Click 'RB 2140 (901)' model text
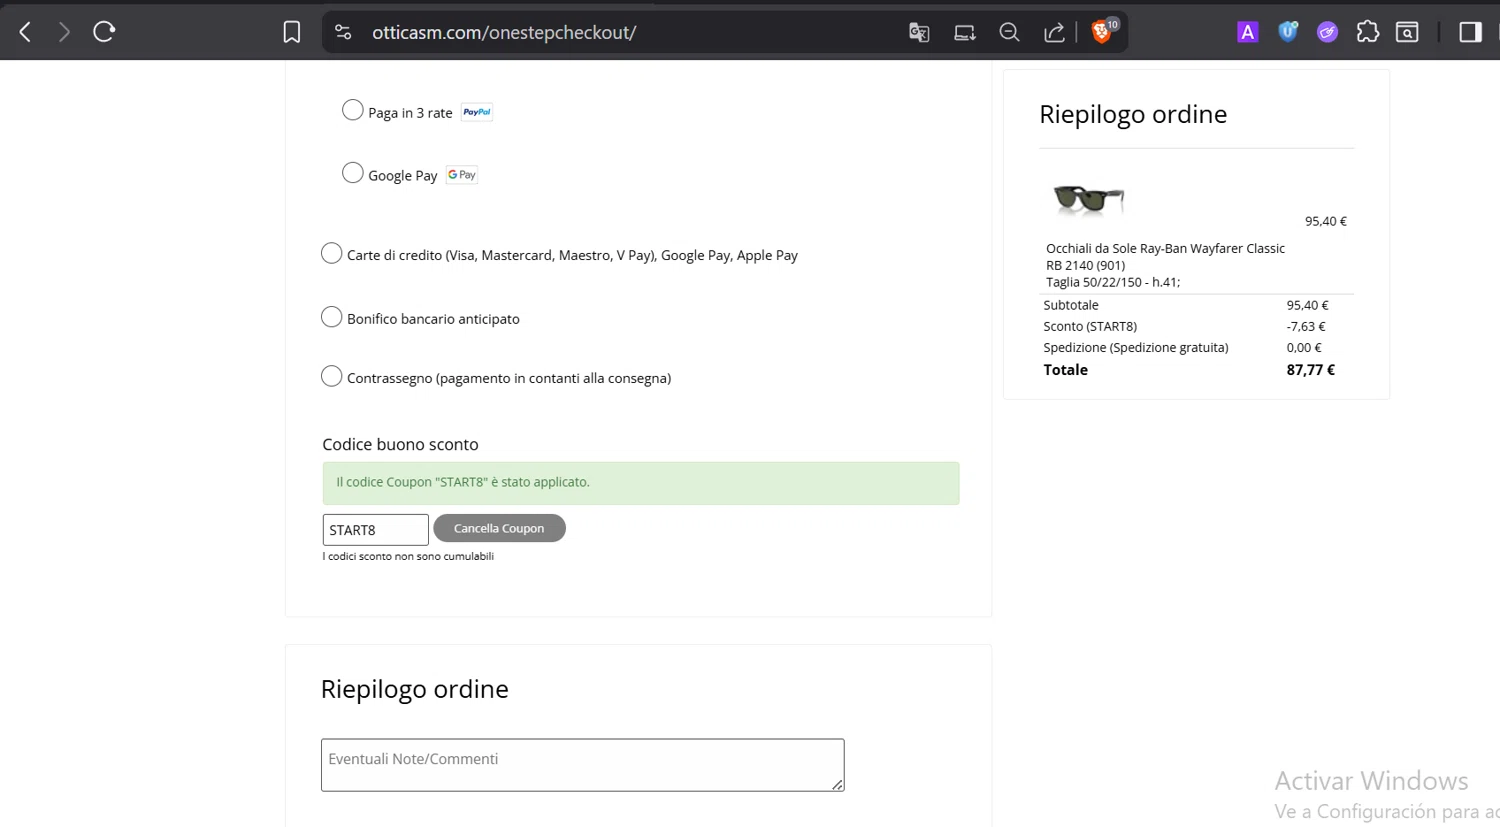Viewport: 1500px width, 827px height. tap(1085, 265)
